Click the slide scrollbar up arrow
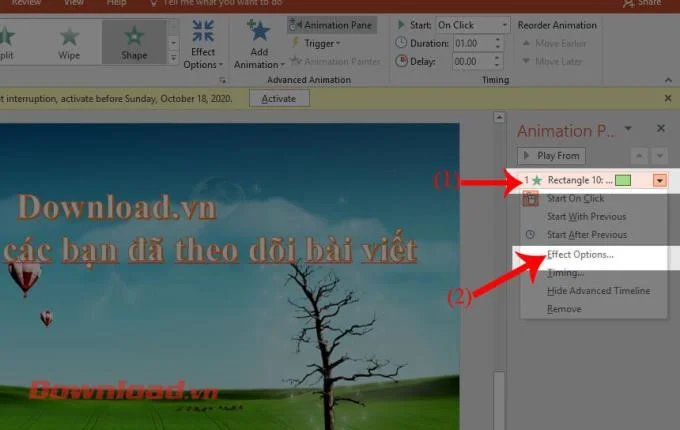This screenshot has width=680, height=430. pyautogui.click(x=499, y=117)
